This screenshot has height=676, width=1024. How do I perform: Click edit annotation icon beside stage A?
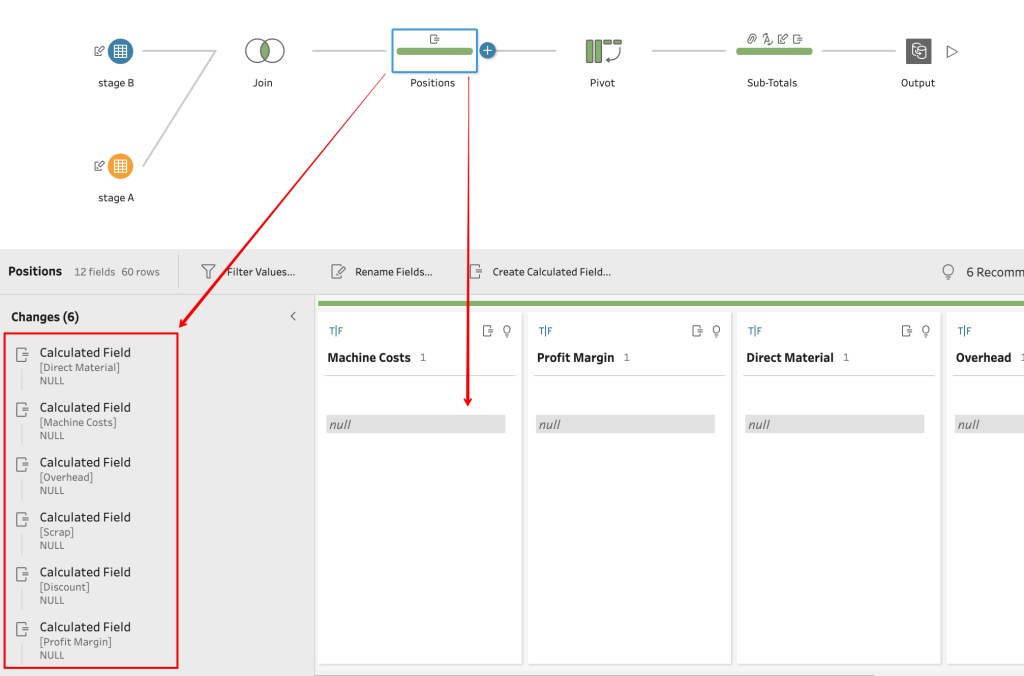tap(99, 165)
